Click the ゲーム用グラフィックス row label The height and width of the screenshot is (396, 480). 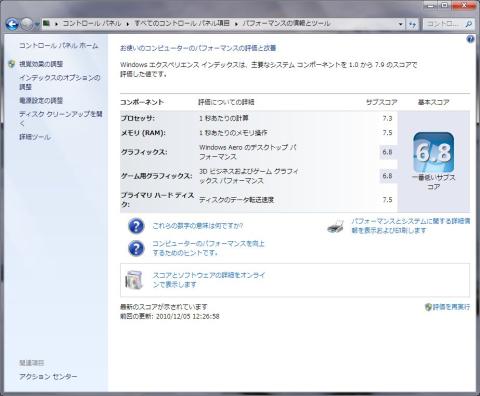pos(156,176)
